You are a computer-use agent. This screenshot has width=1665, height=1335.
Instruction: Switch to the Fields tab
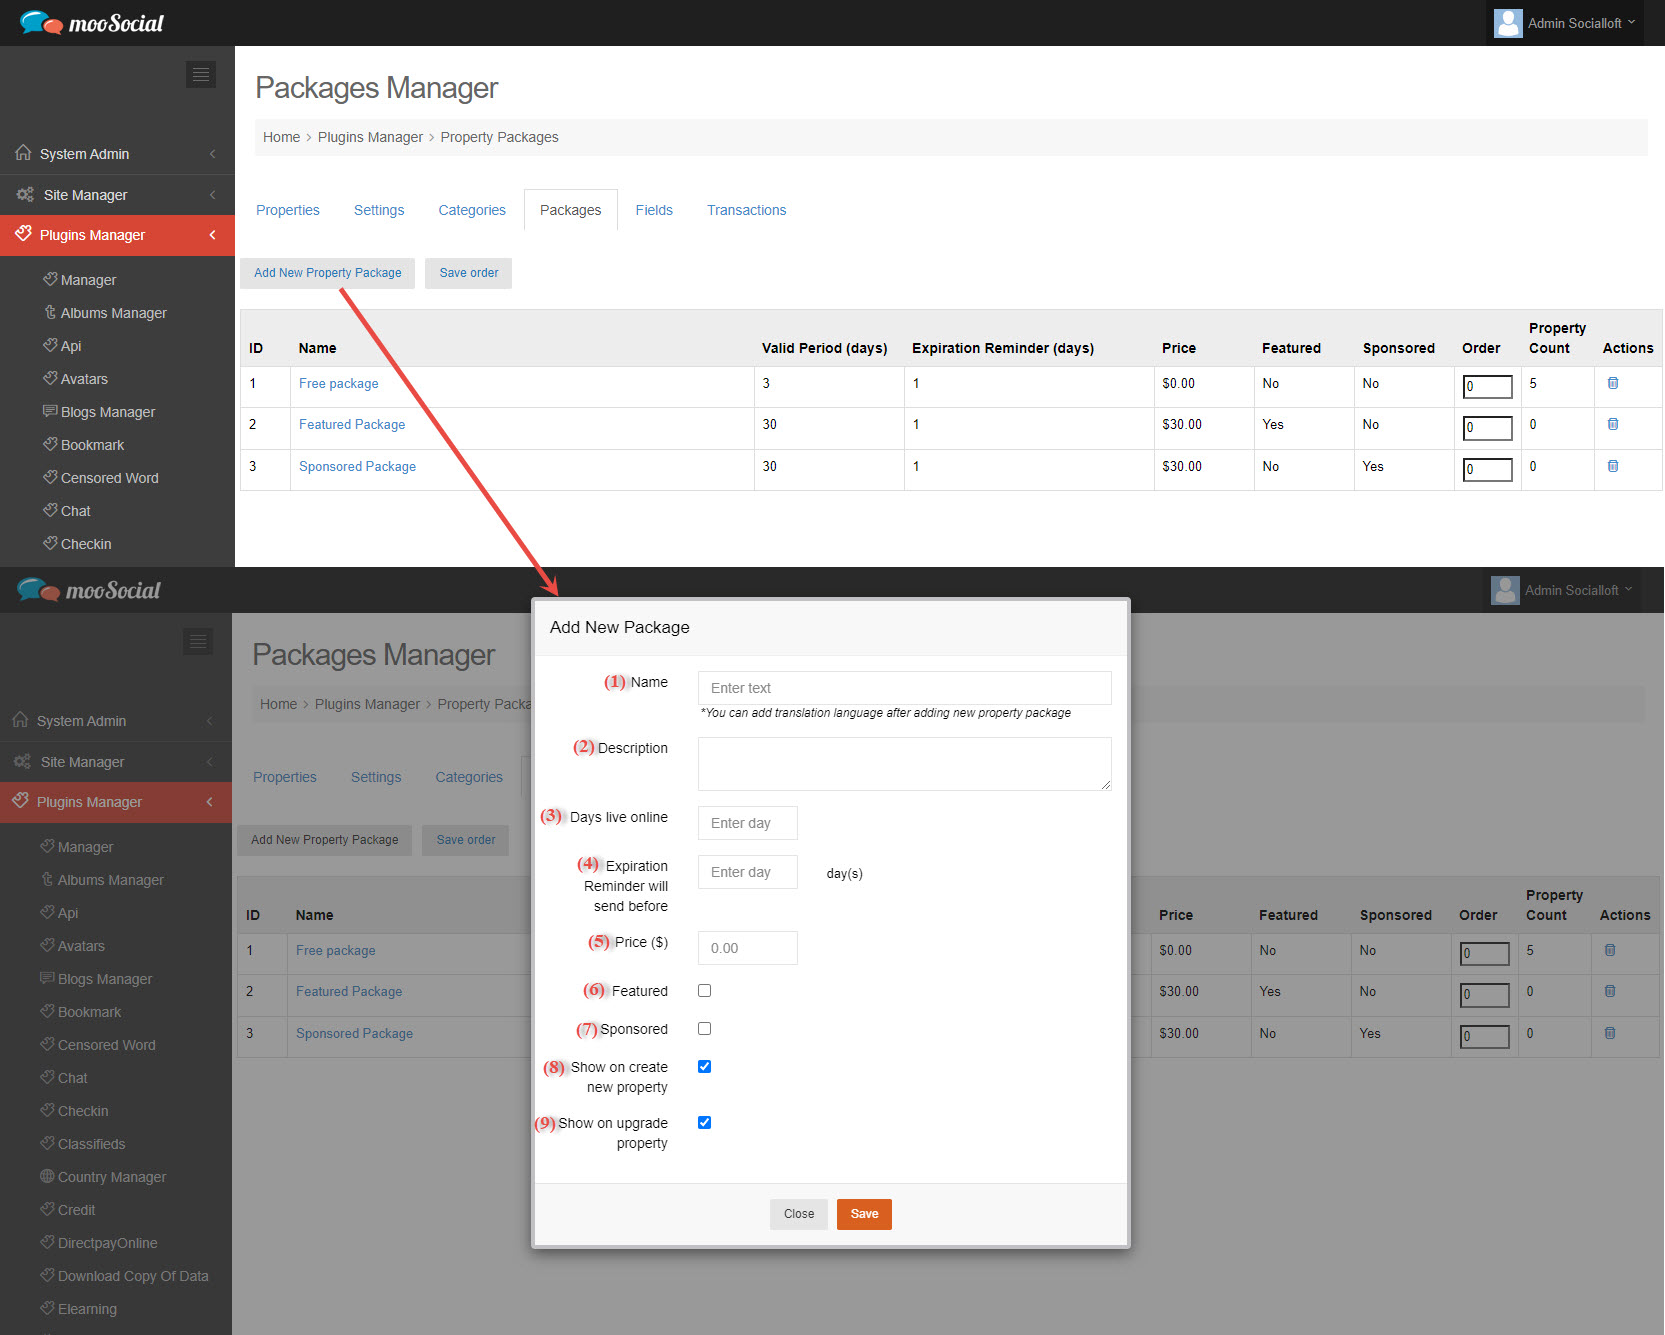pos(654,210)
